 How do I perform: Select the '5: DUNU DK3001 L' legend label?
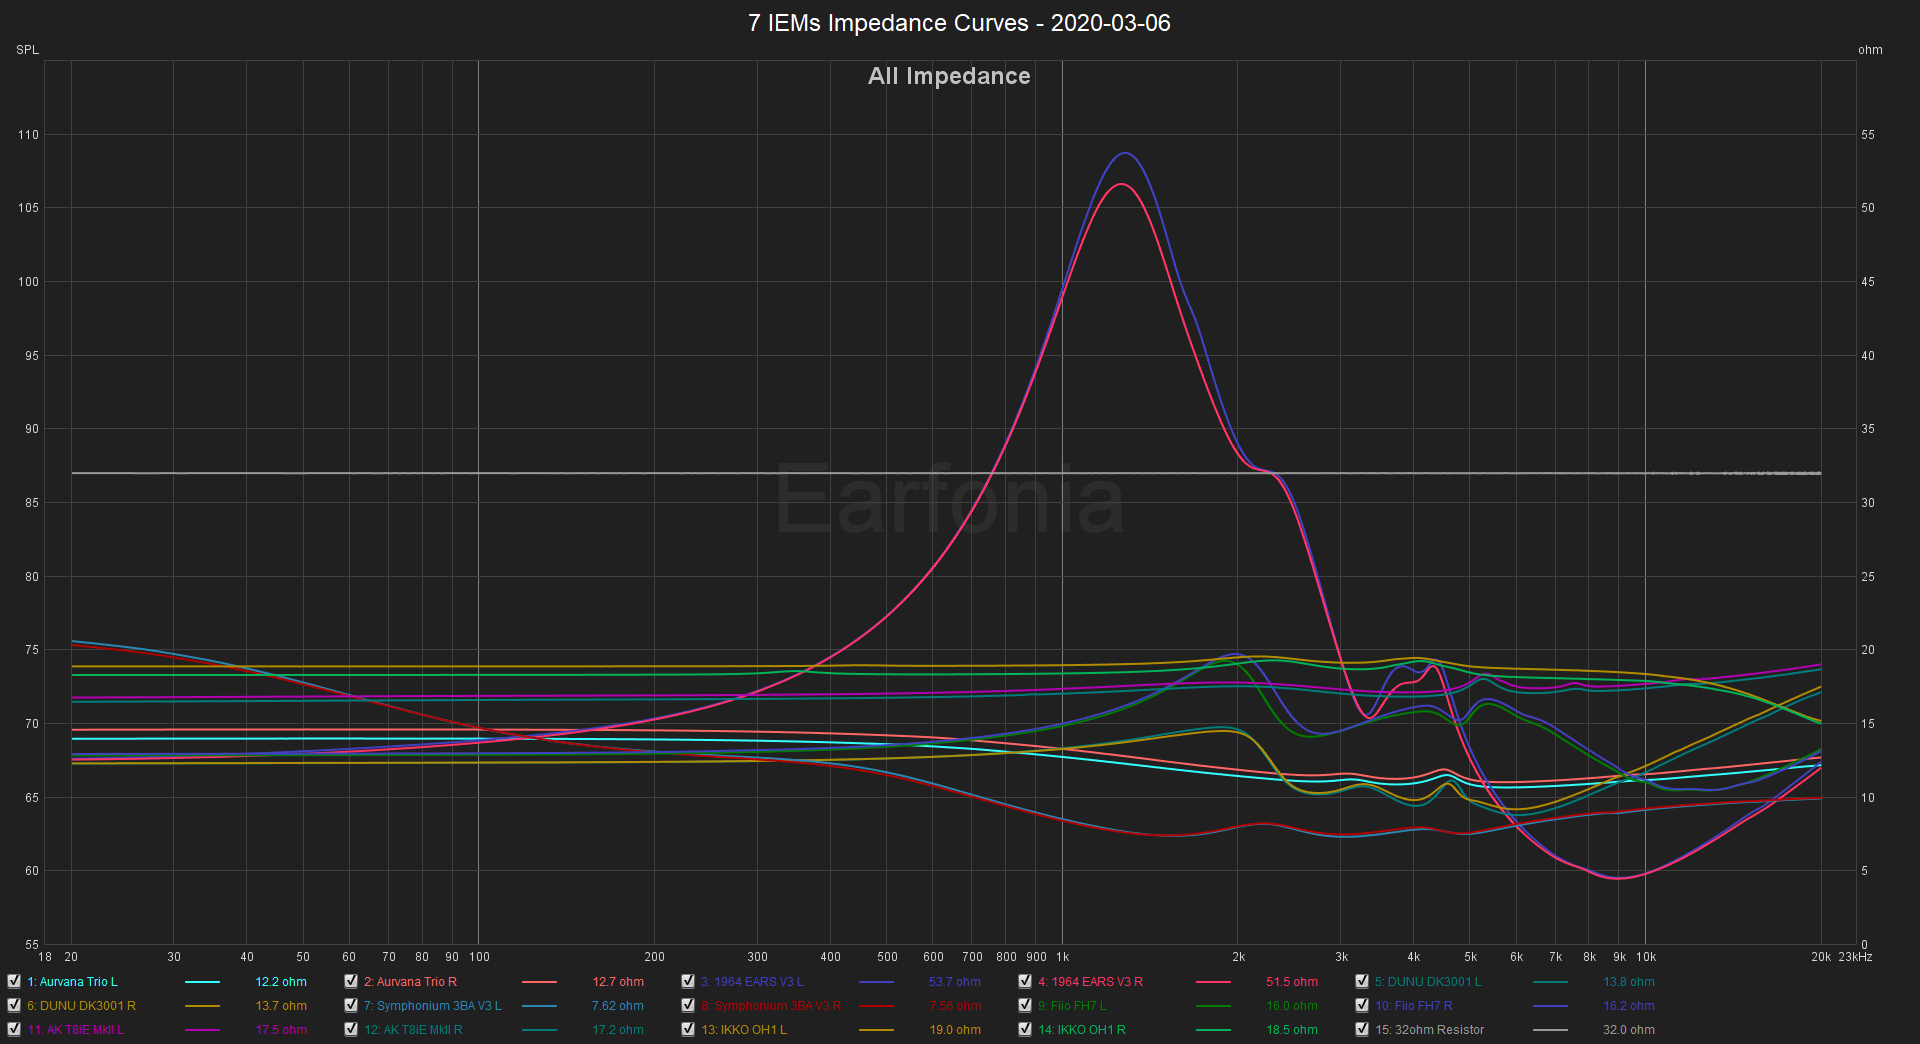click(1428, 982)
